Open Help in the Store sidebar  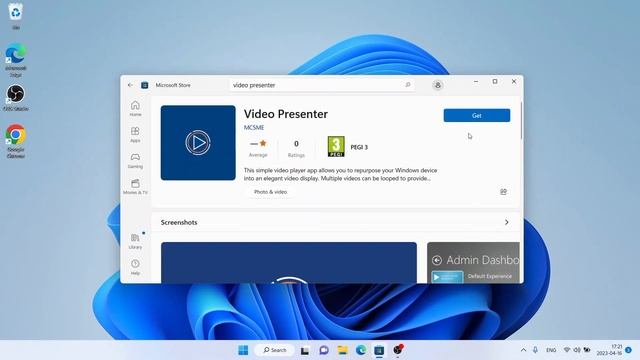tap(135, 267)
